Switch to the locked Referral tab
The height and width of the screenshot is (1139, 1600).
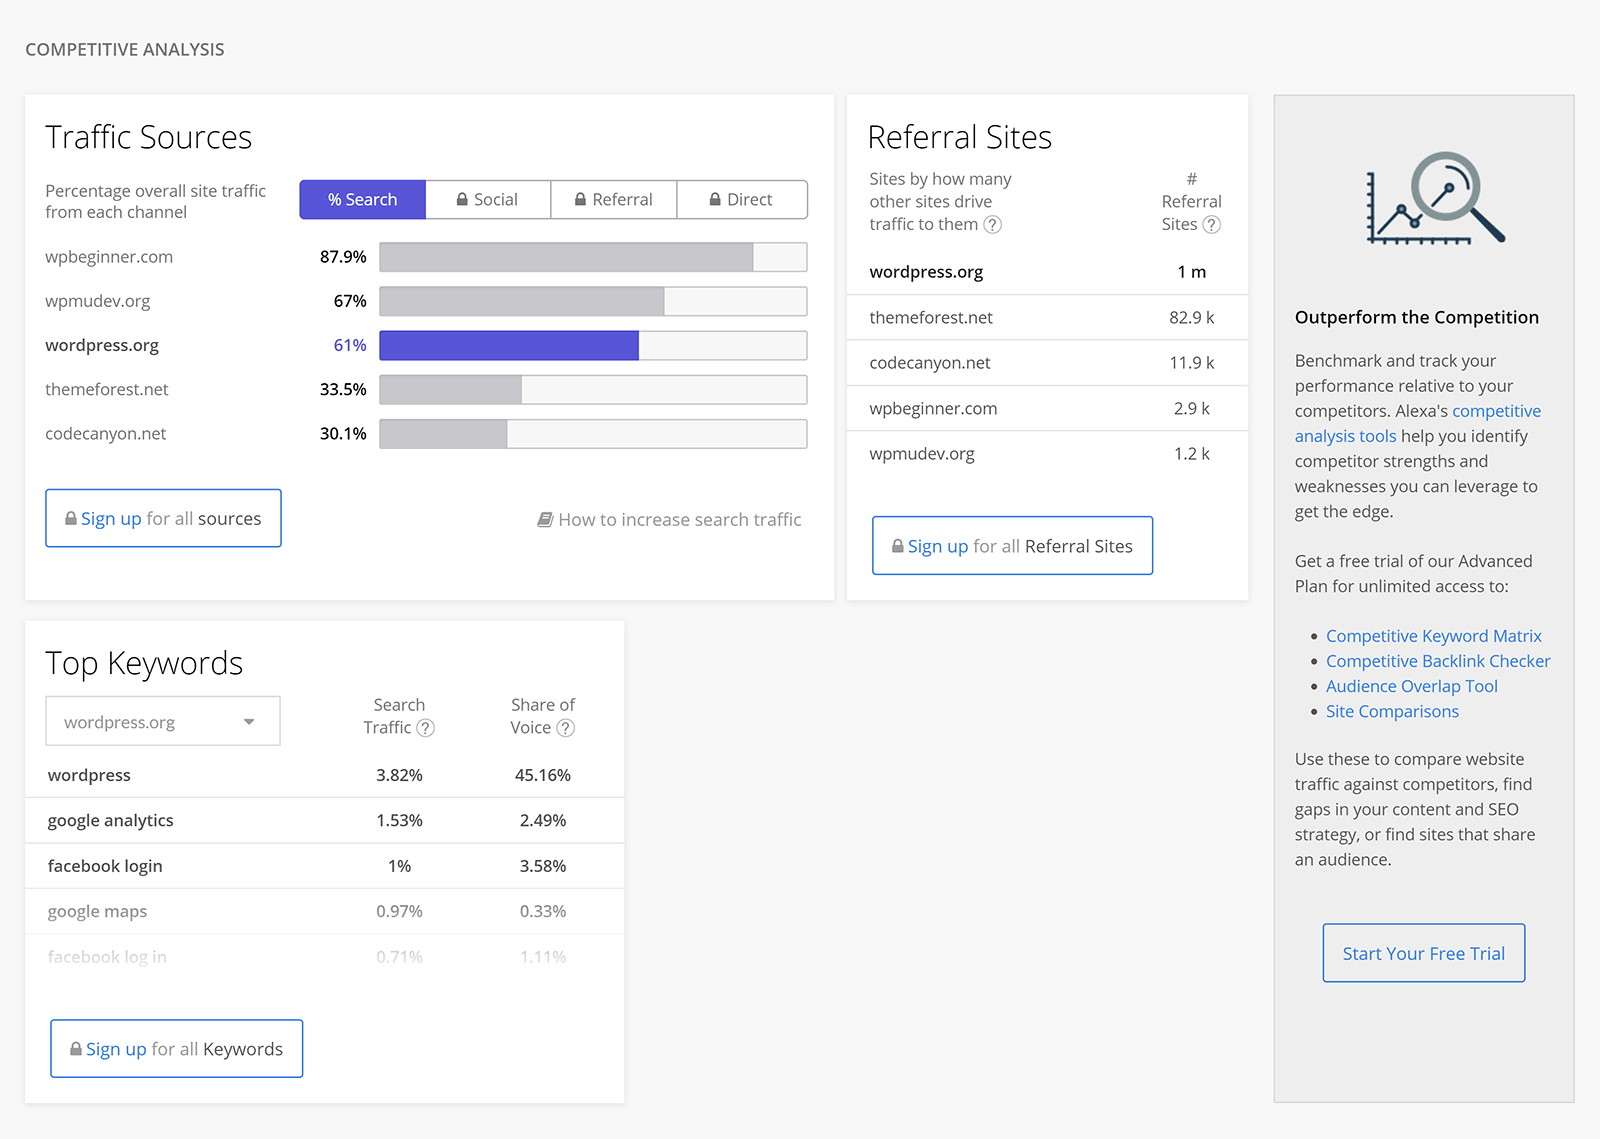[614, 200]
